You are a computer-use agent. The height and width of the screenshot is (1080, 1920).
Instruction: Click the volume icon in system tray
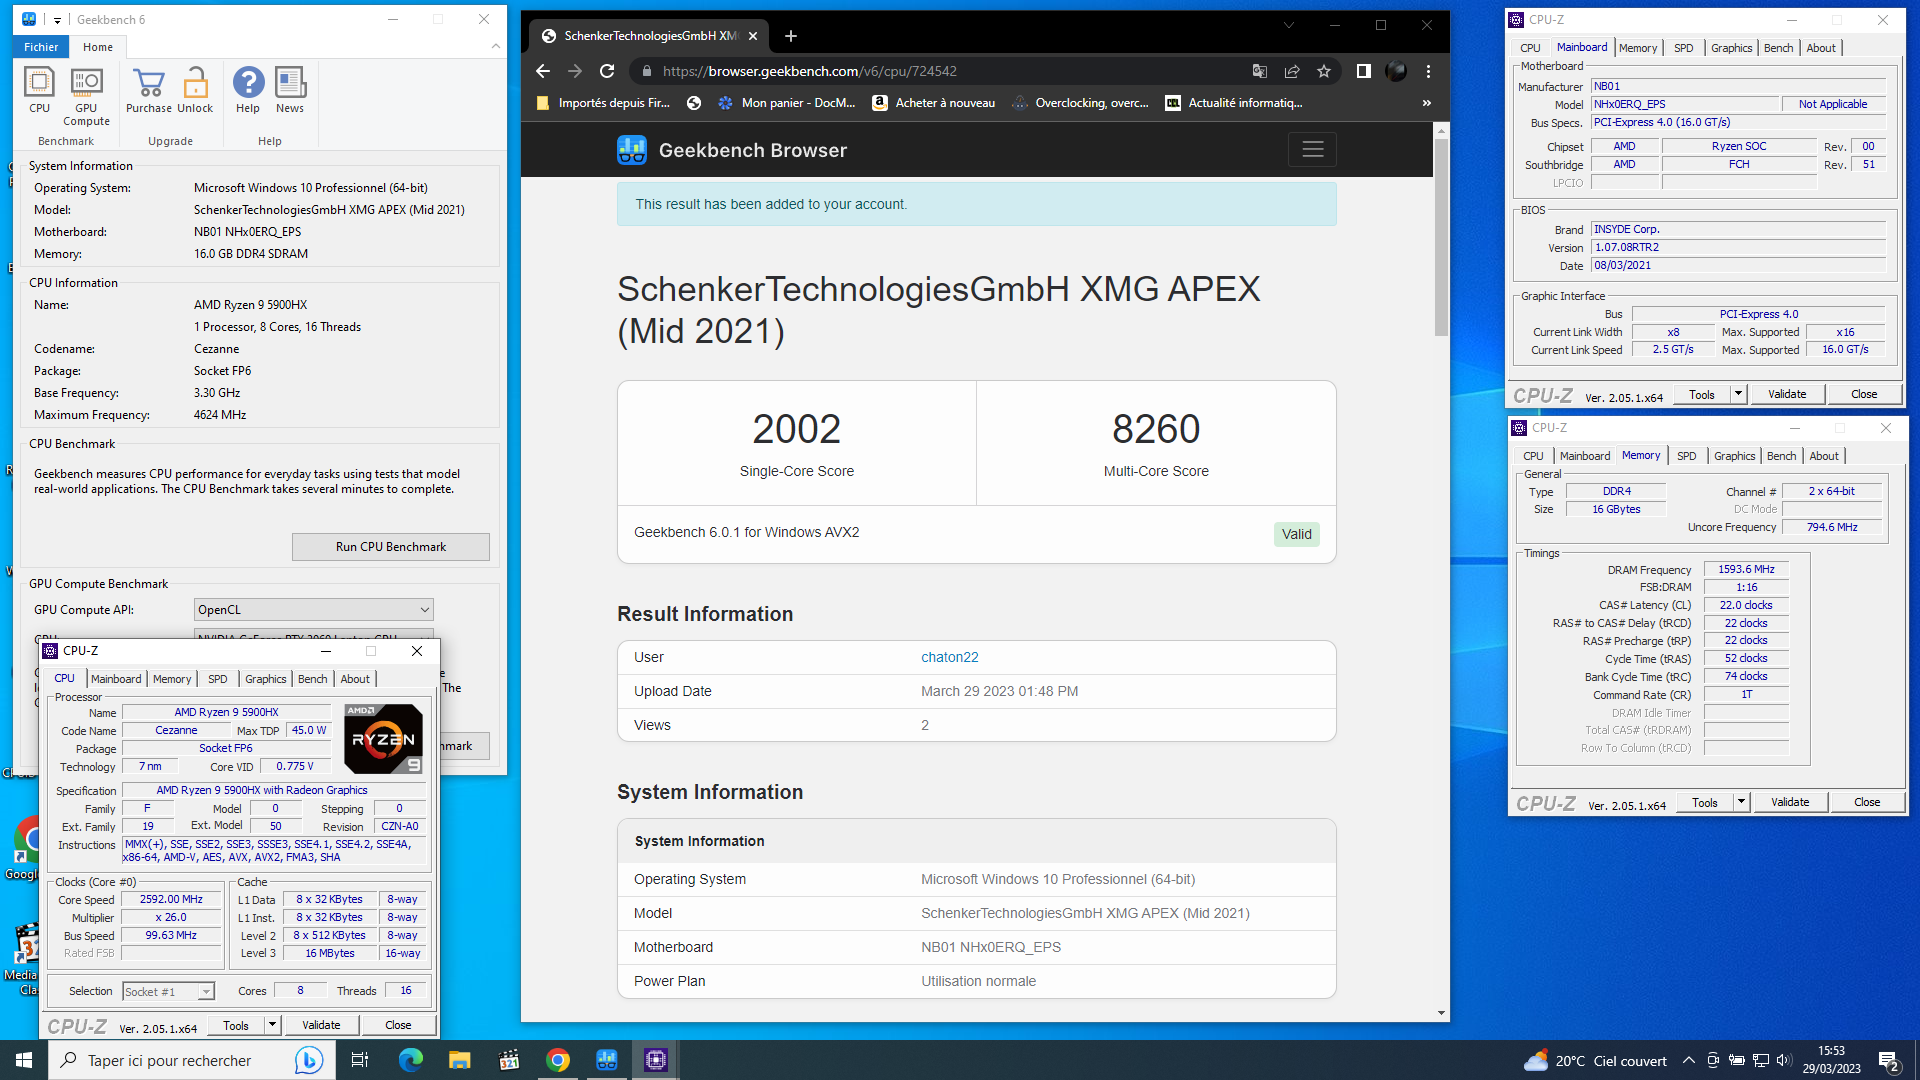point(1785,1061)
